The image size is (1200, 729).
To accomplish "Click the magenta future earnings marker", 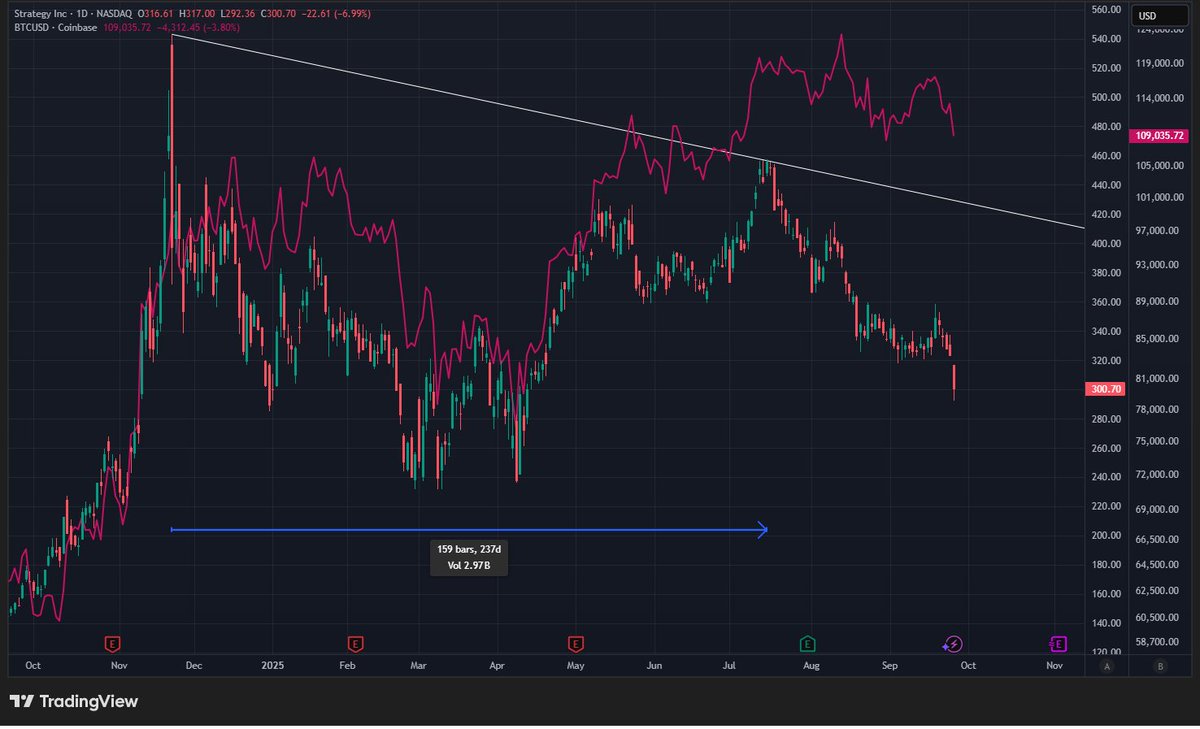I will (x=1057, y=643).
